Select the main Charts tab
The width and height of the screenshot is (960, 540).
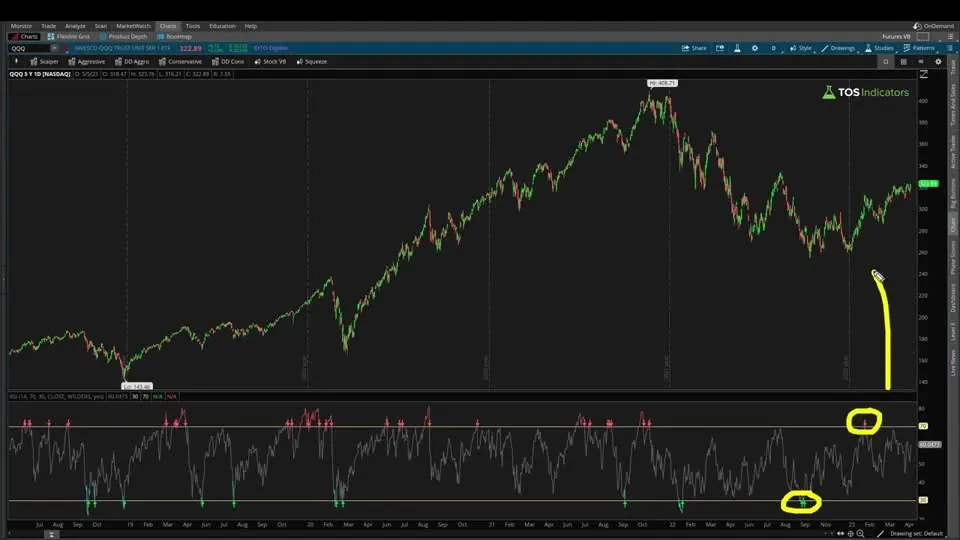168,26
